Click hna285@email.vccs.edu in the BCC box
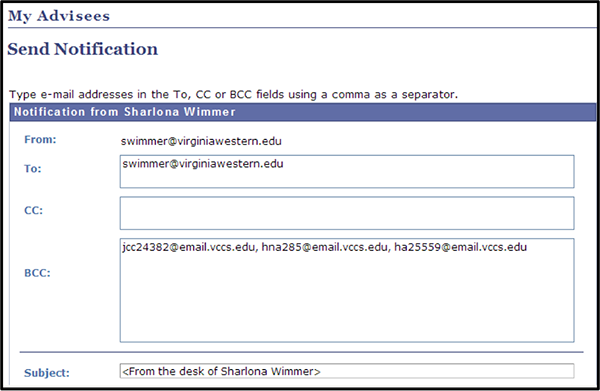 click(x=324, y=248)
